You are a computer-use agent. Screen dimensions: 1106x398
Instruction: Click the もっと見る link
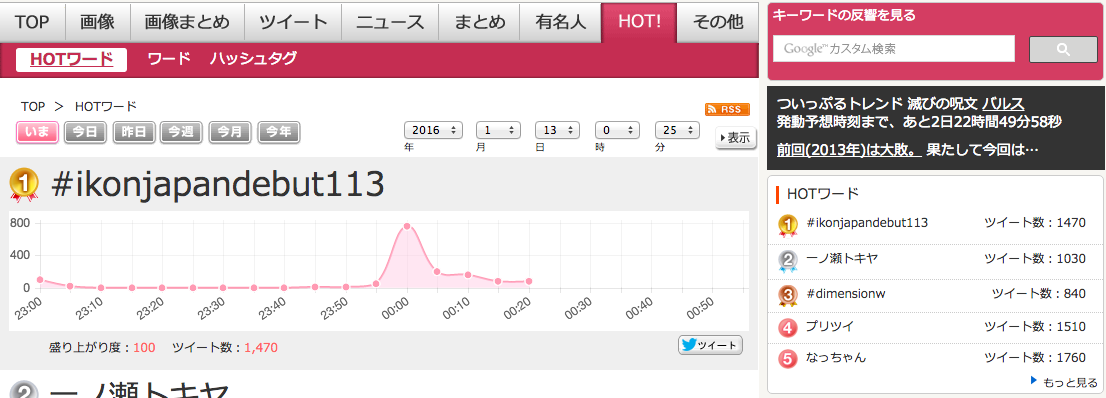point(1069,382)
